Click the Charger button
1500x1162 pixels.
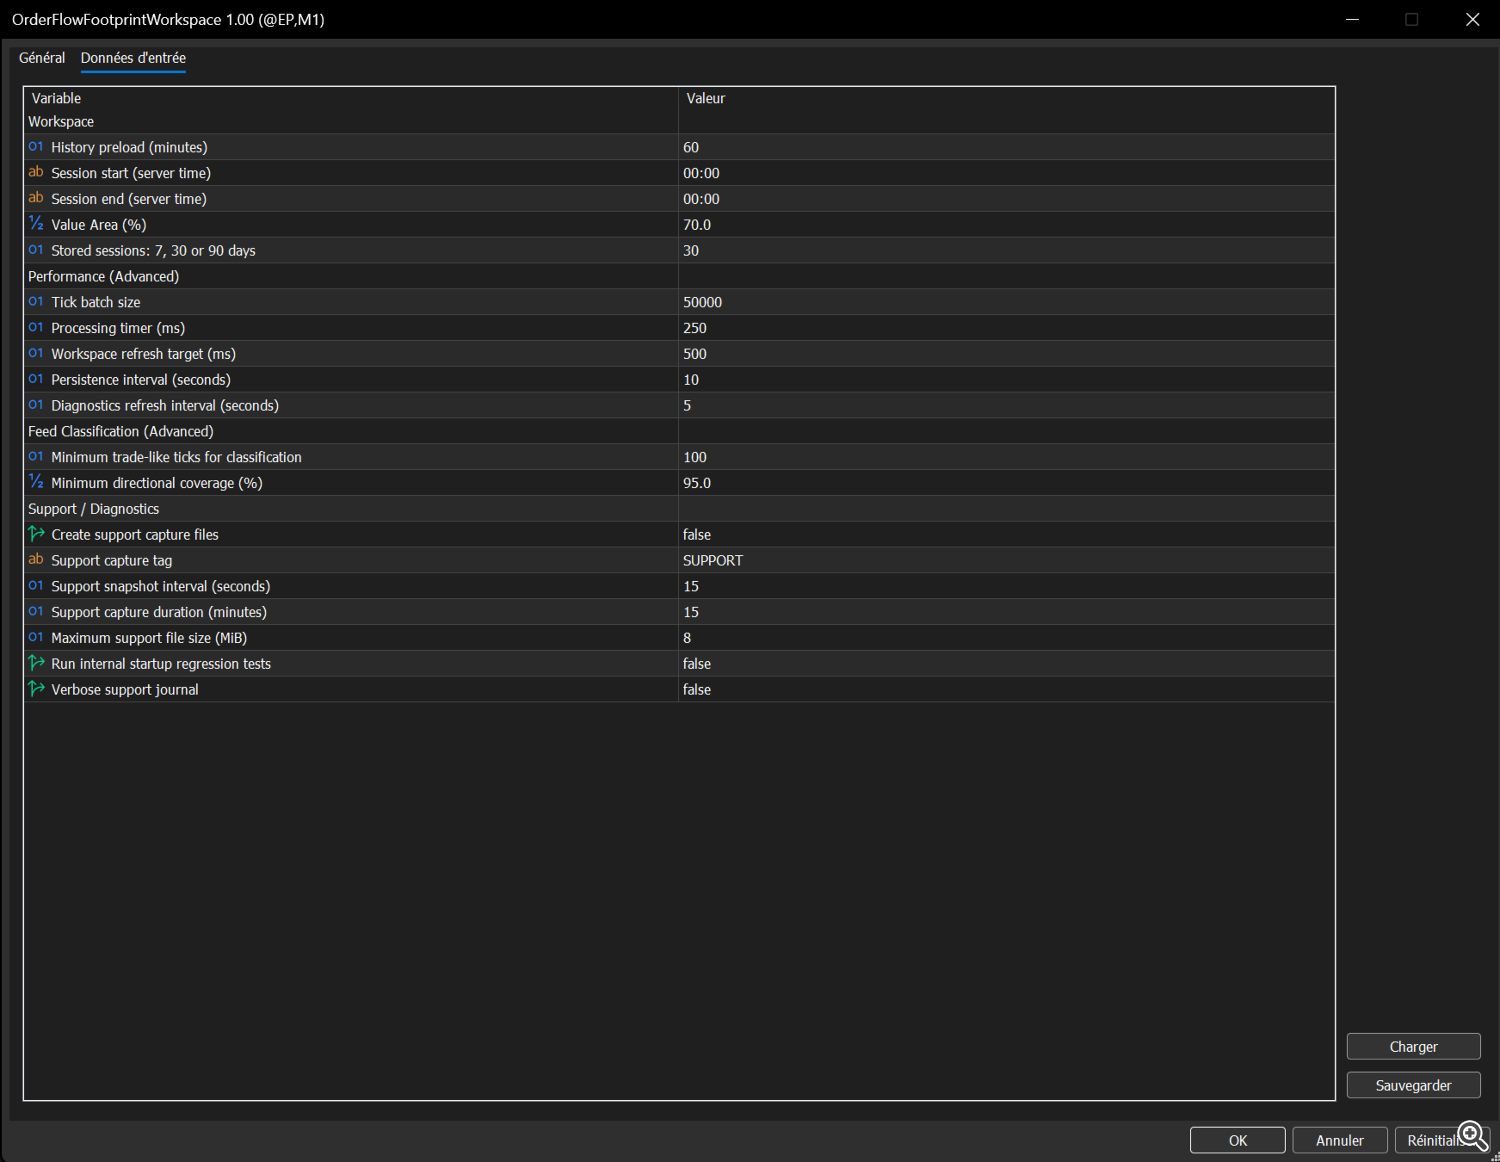[1413, 1047]
